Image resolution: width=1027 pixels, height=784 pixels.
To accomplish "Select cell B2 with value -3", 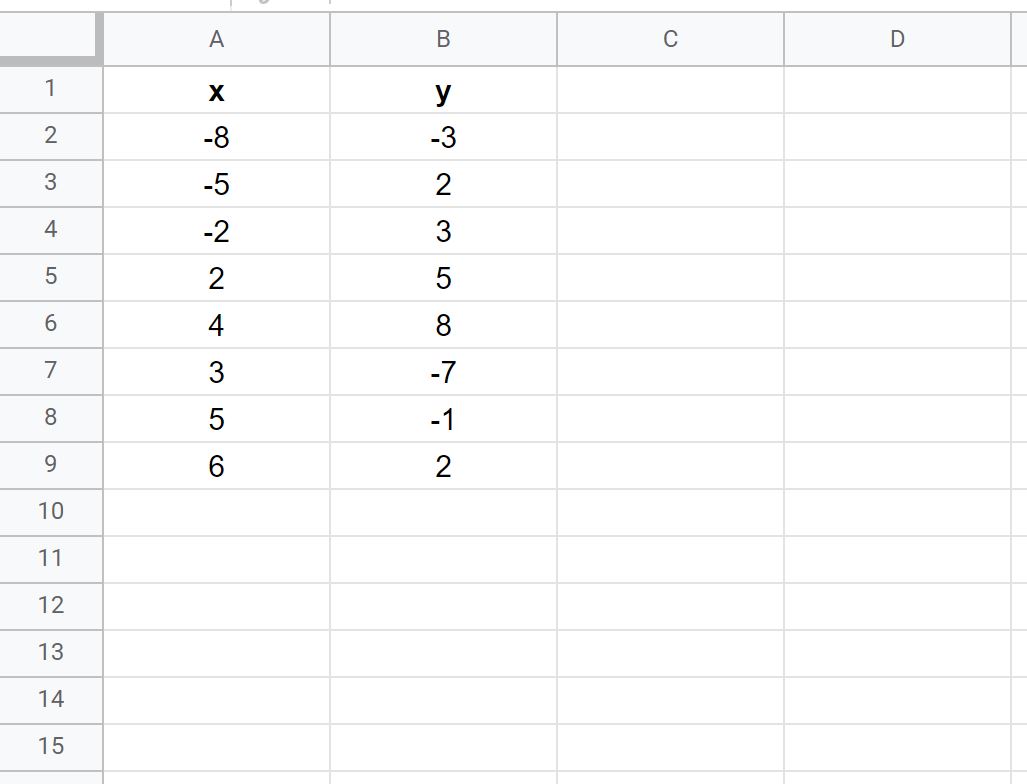I will click(443, 137).
